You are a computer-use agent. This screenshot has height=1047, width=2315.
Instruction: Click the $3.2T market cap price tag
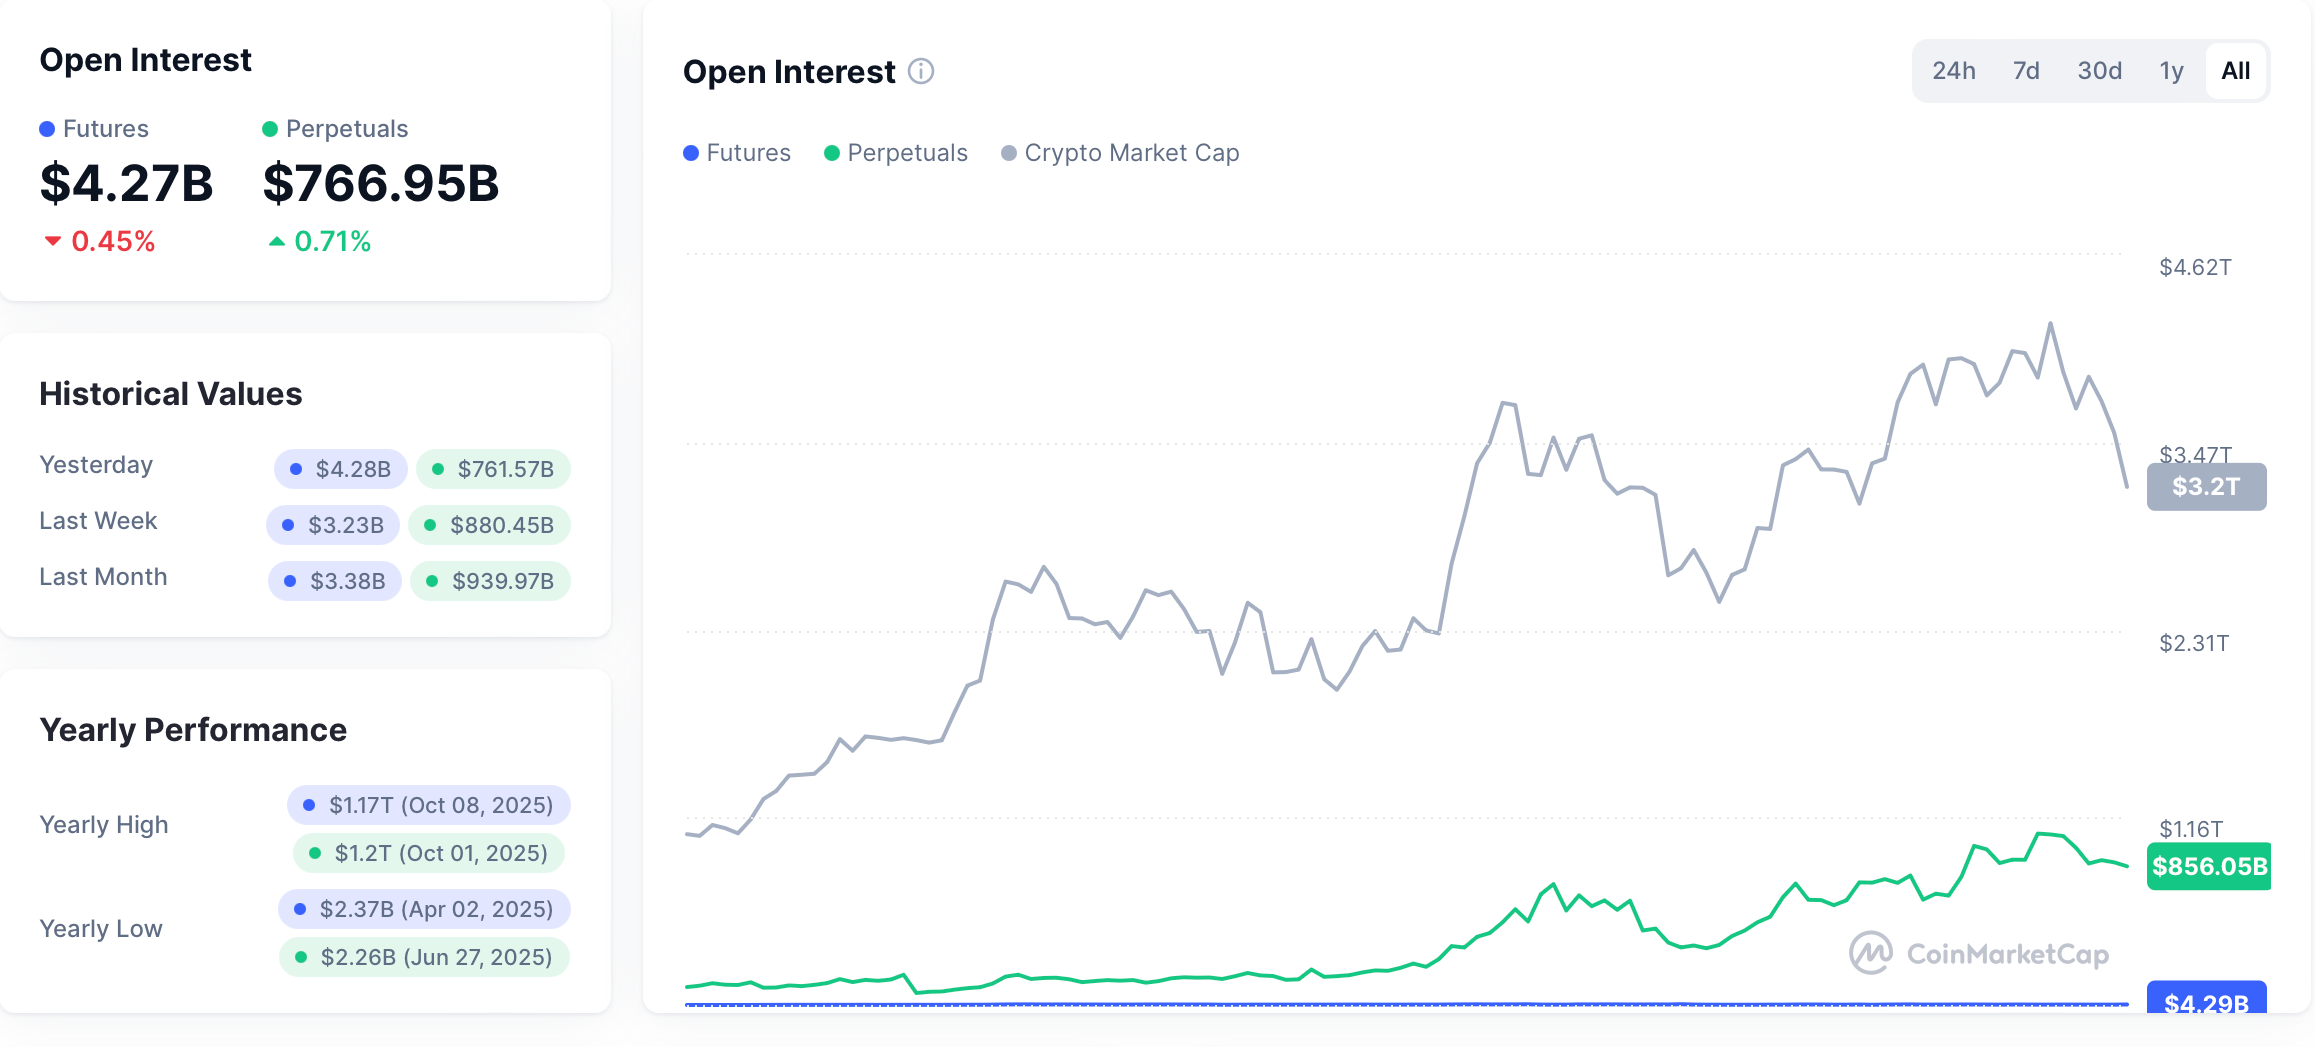click(x=2206, y=487)
